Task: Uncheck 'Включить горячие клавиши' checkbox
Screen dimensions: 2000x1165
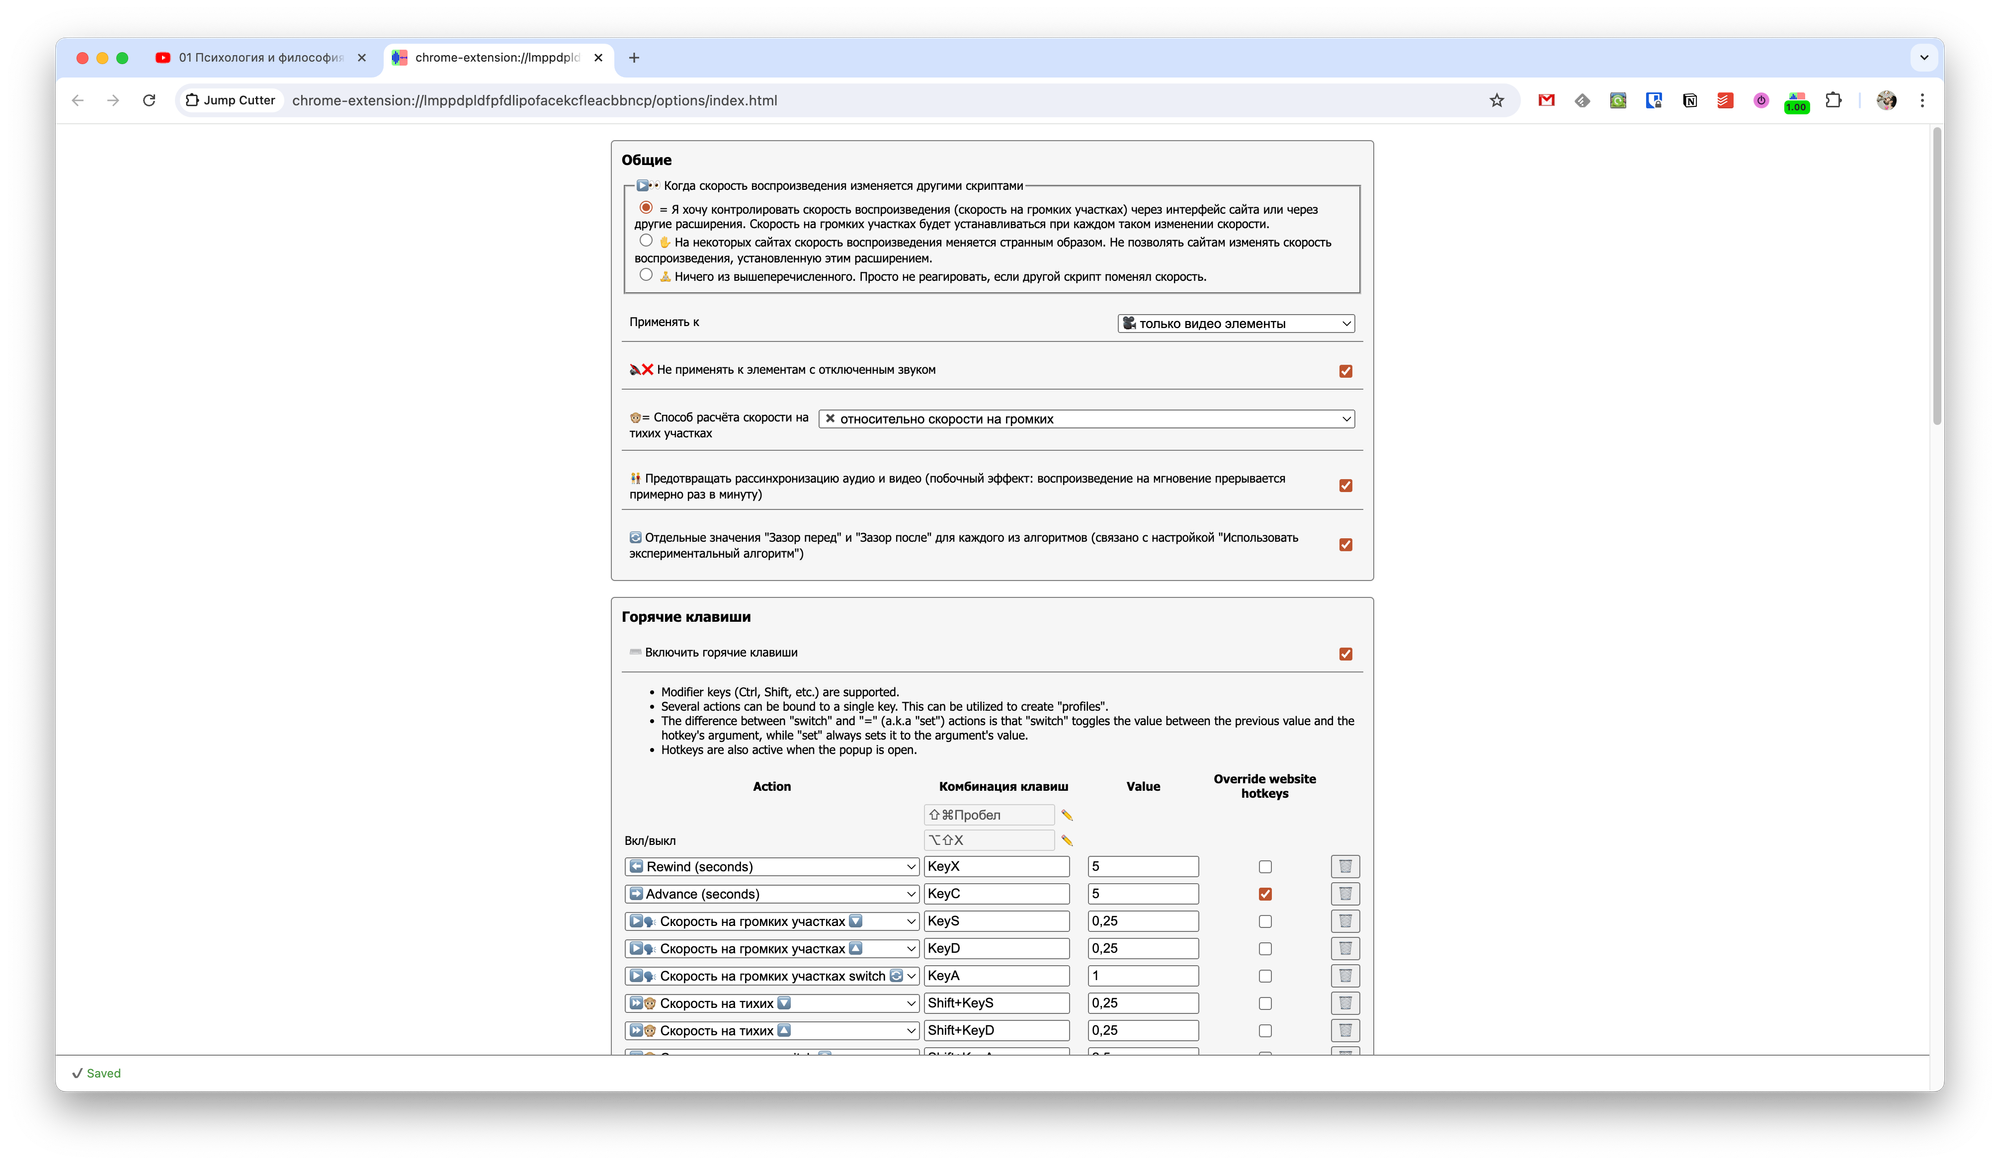Action: pos(1345,654)
